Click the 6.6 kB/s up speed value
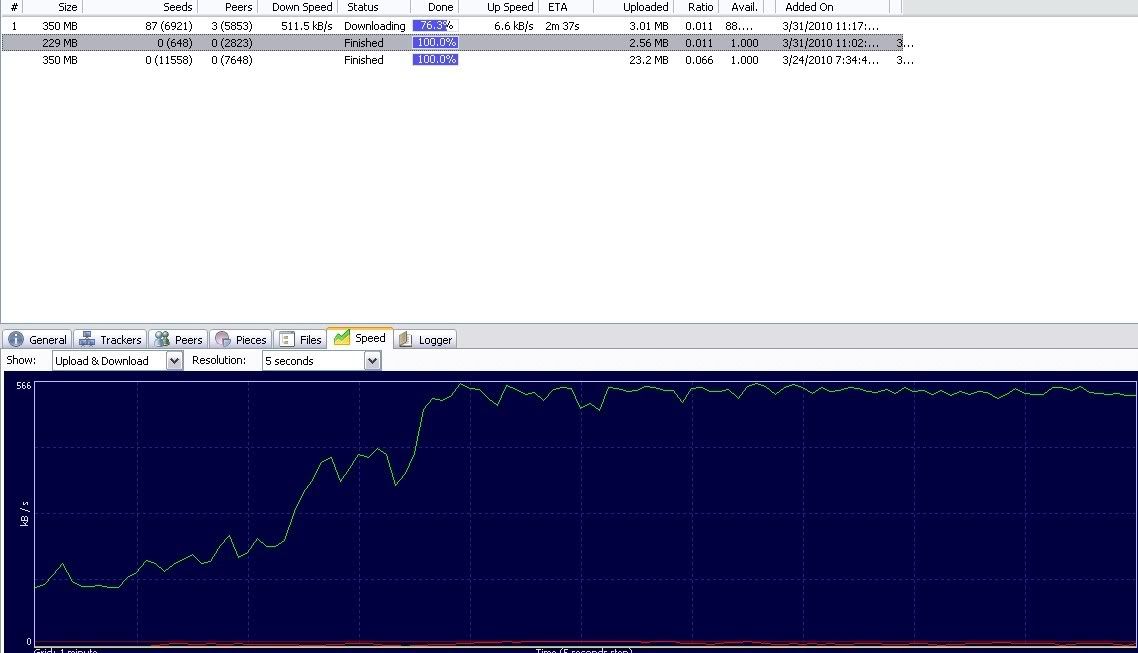The width and height of the screenshot is (1138, 653). 513,26
